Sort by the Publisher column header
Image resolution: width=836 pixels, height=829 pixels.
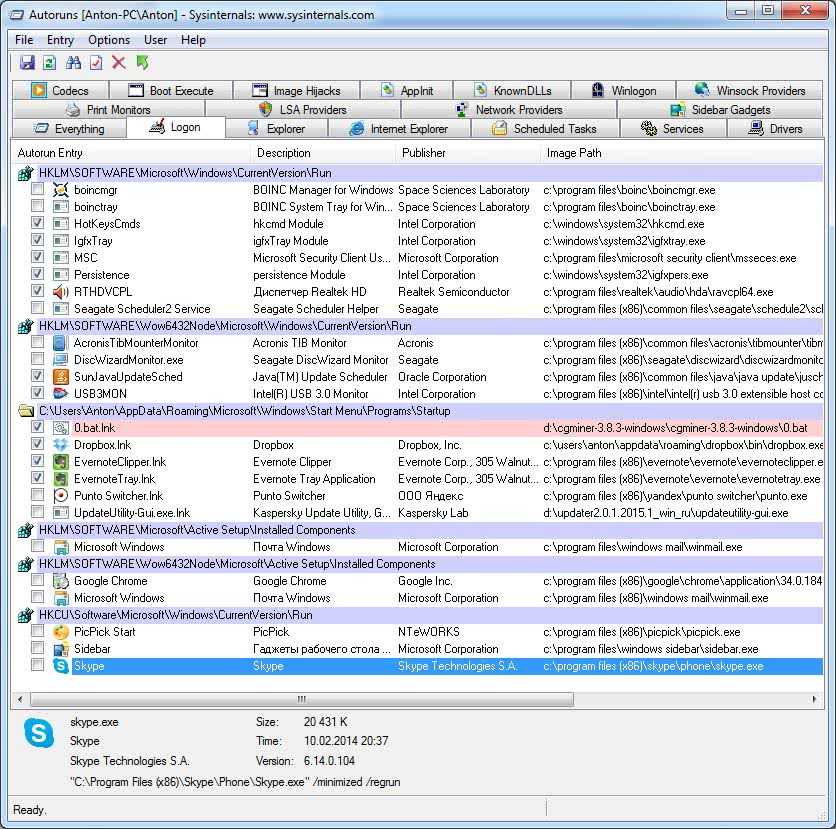(424, 153)
